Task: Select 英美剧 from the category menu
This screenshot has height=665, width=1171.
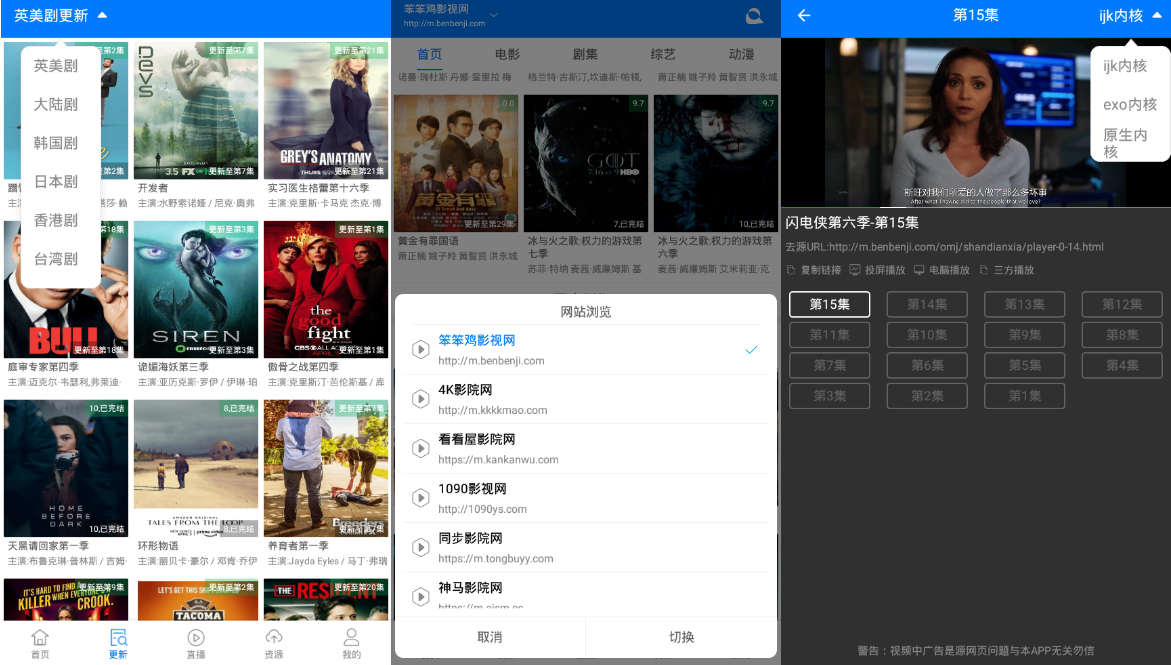Action: [56, 66]
